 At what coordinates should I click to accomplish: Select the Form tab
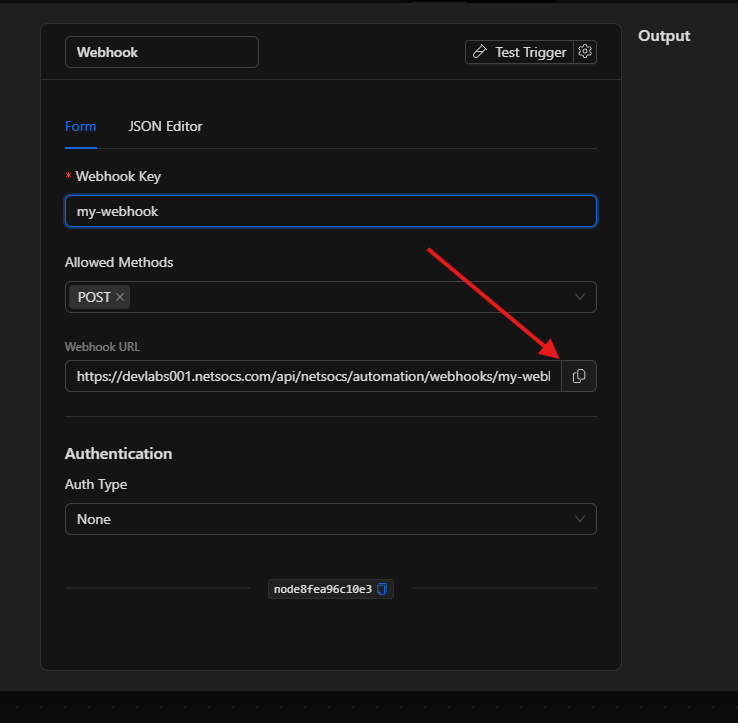point(80,126)
